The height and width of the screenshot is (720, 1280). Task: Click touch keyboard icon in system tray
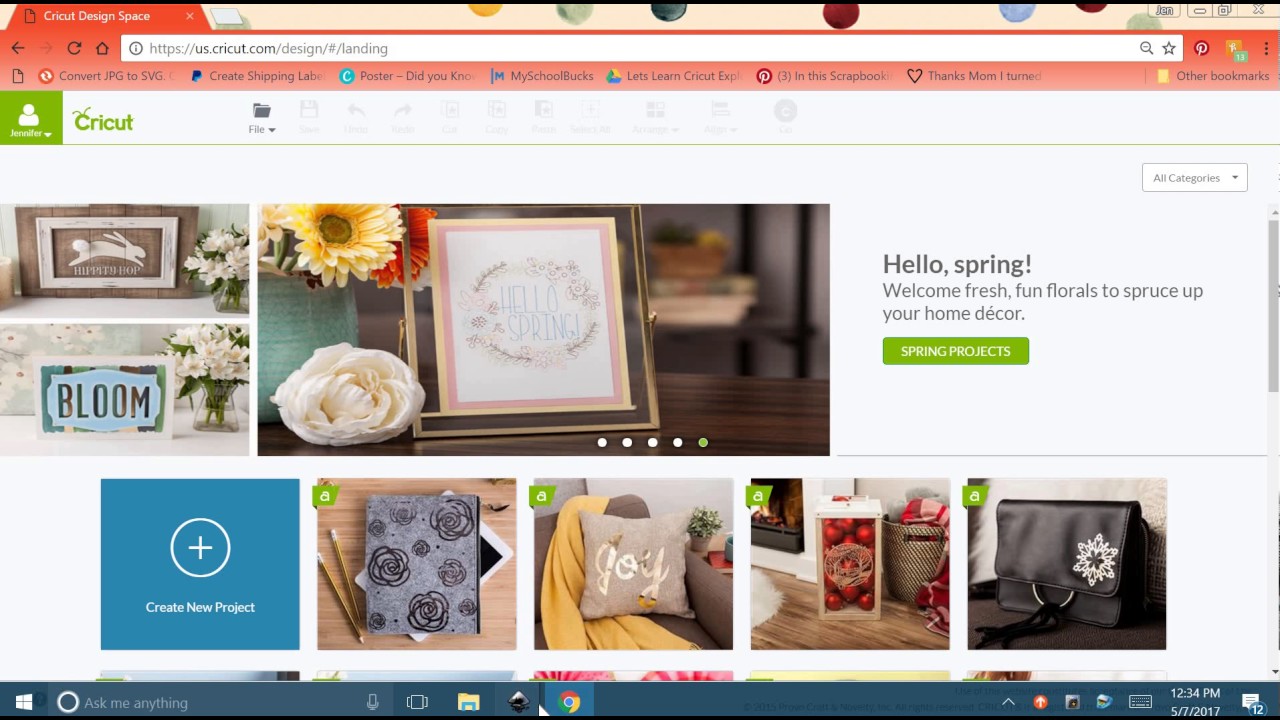(x=1141, y=702)
